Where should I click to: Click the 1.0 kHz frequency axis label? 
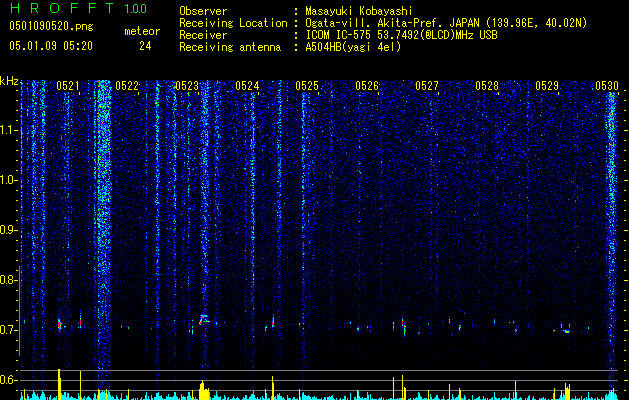coord(9,180)
